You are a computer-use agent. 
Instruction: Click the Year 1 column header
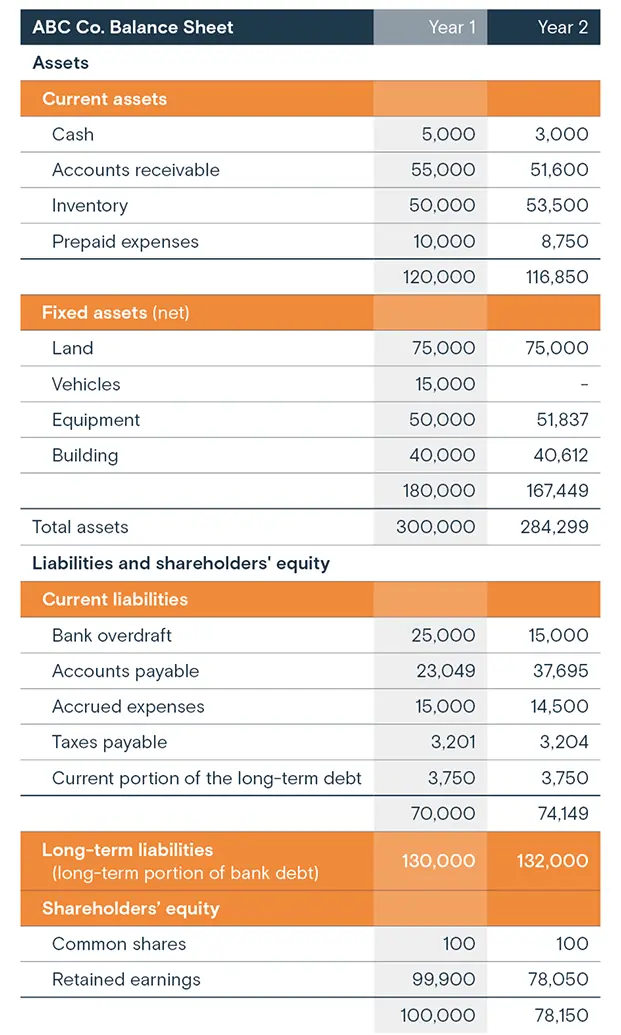pyautogui.click(x=446, y=27)
